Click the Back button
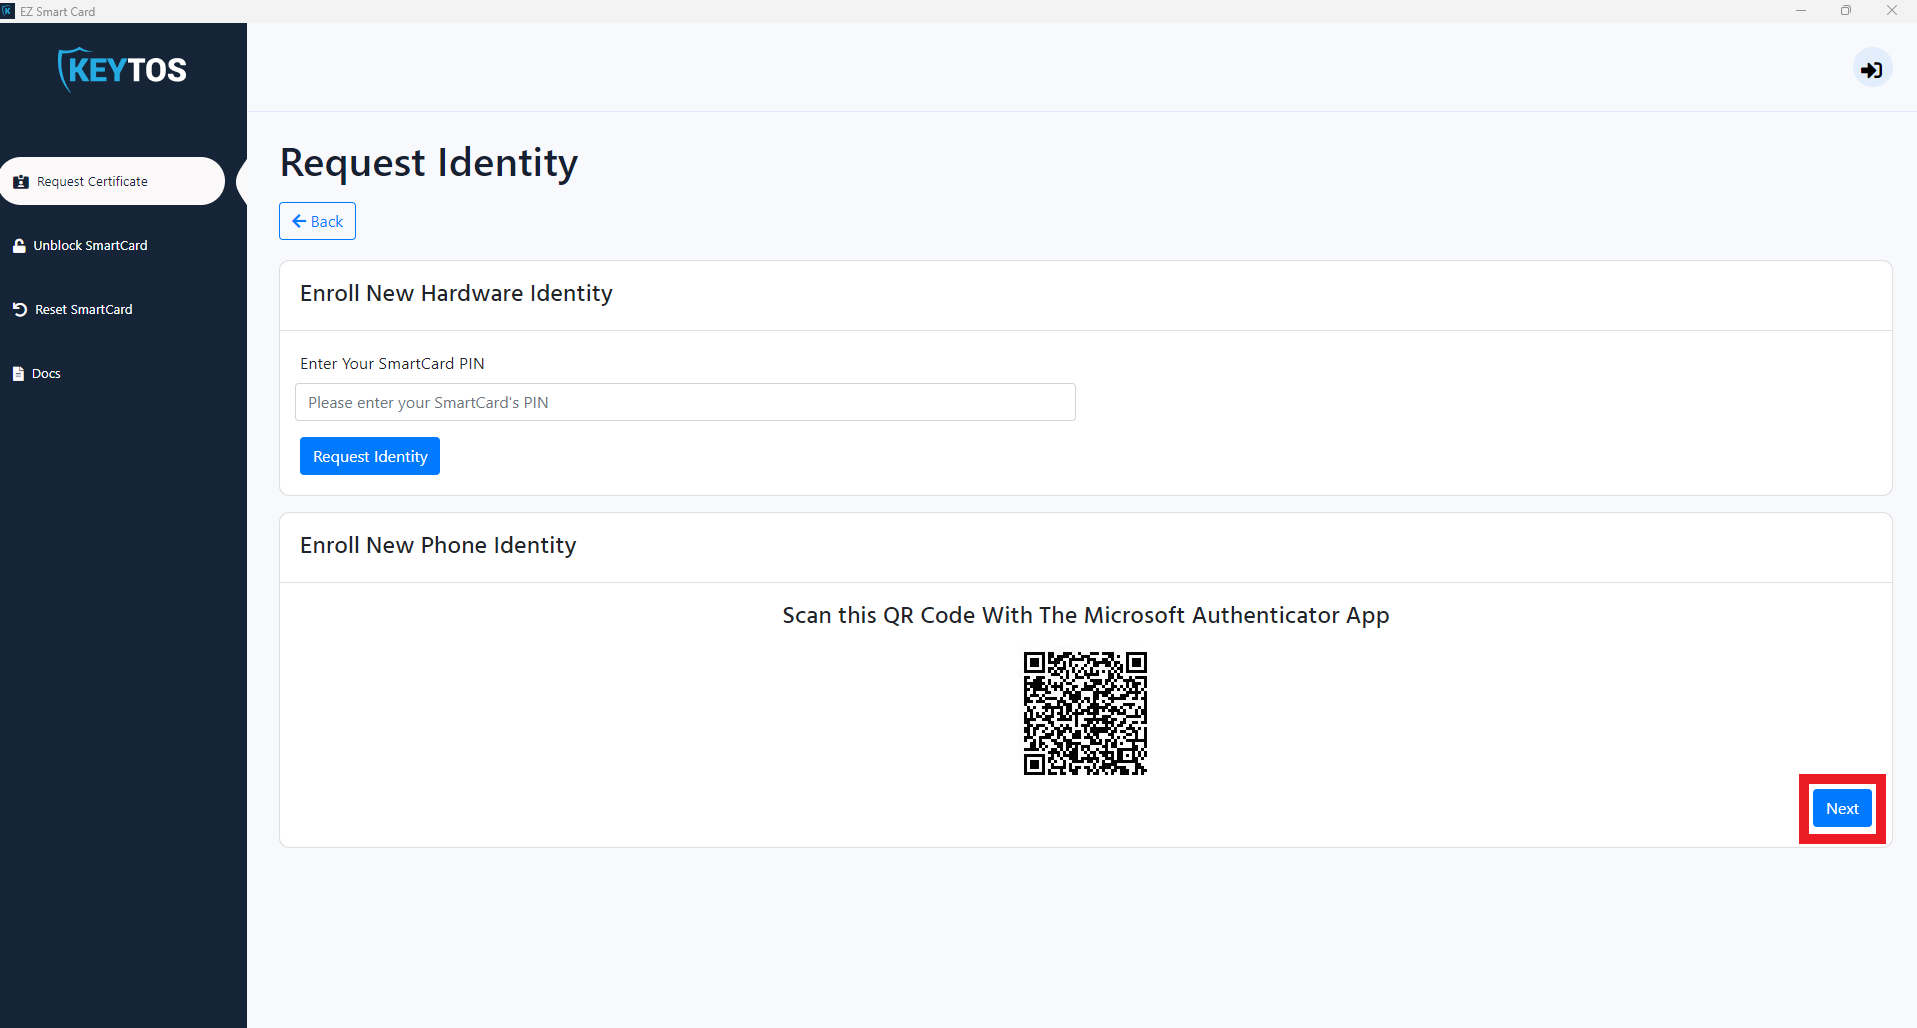 coord(317,221)
